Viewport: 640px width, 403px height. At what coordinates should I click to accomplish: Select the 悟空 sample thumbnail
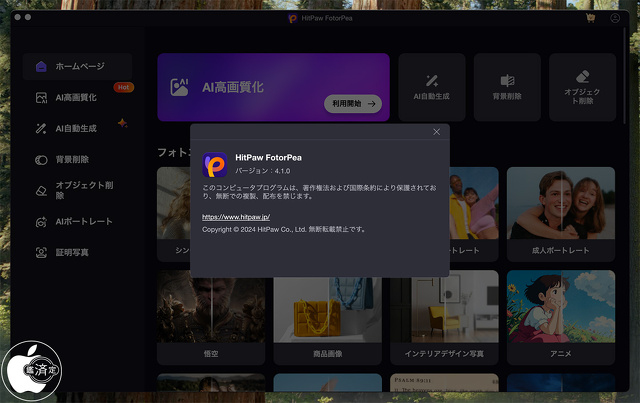point(211,309)
